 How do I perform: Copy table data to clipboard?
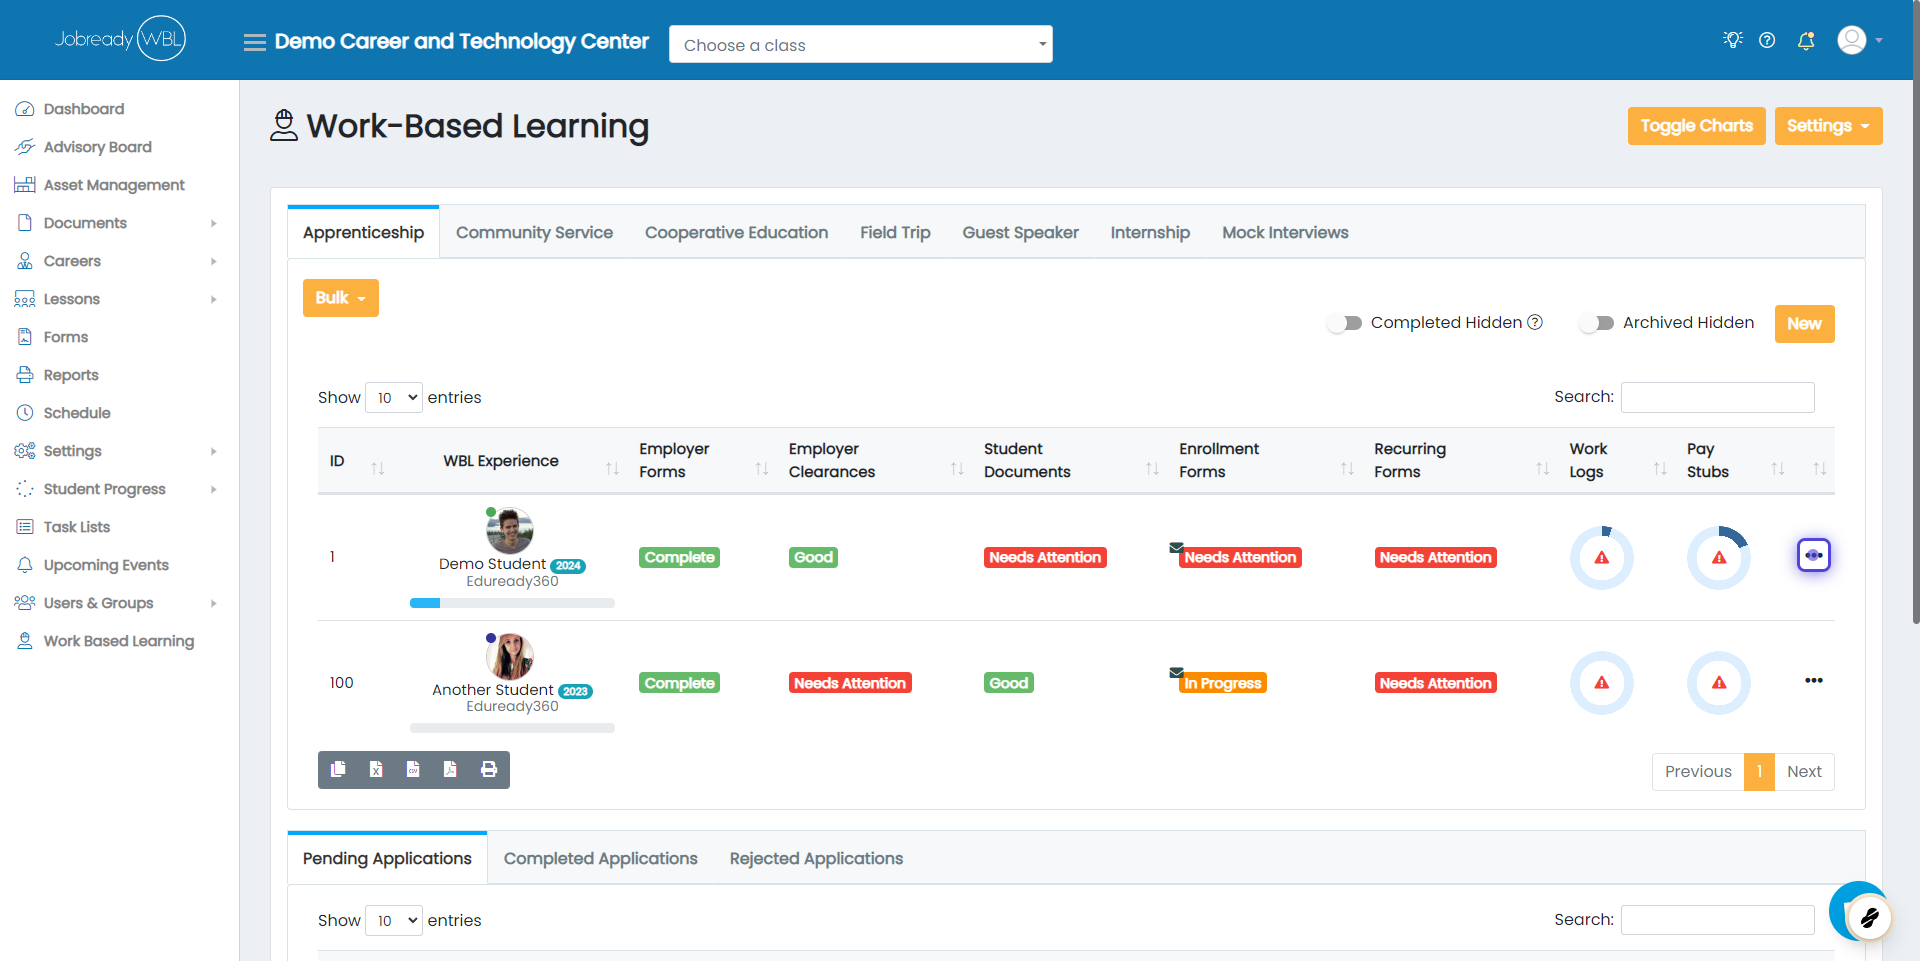pos(338,770)
